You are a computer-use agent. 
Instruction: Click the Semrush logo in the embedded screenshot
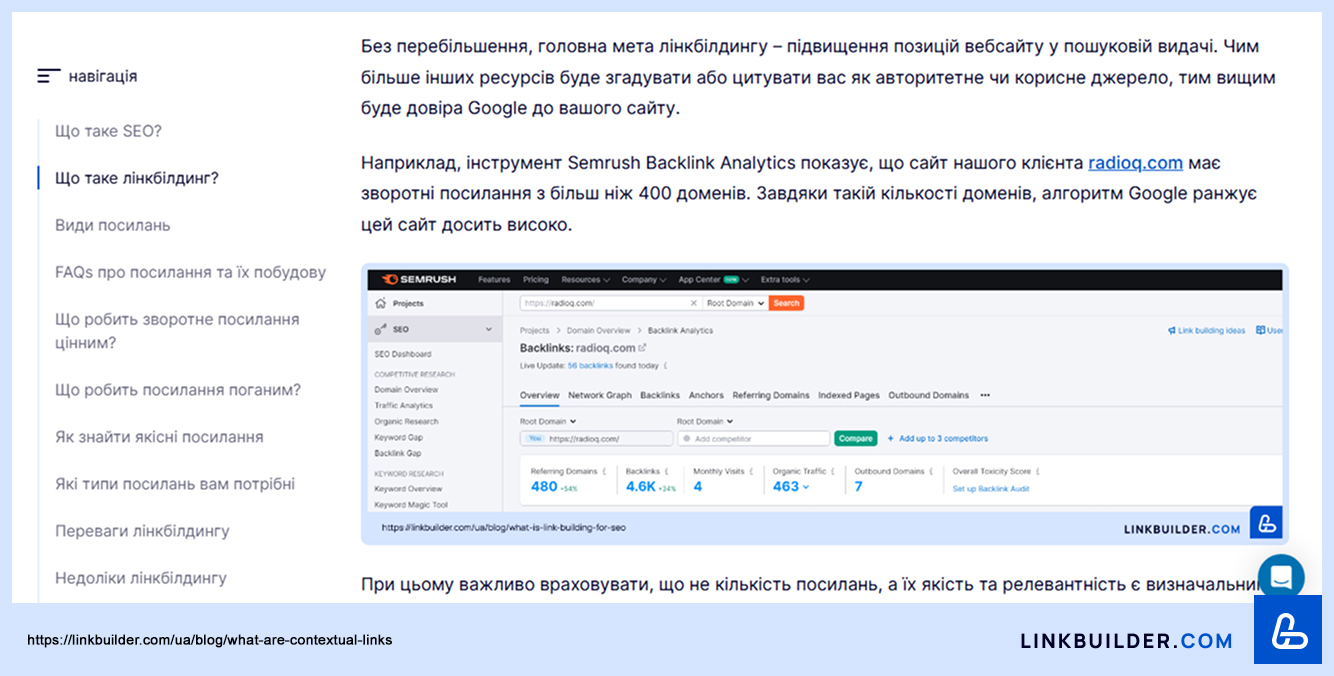420,280
